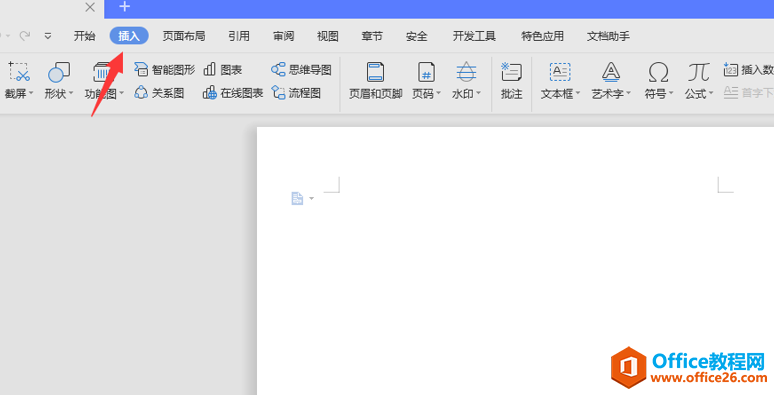Open the 章节 tab
This screenshot has height=395, width=774.
pyautogui.click(x=372, y=36)
